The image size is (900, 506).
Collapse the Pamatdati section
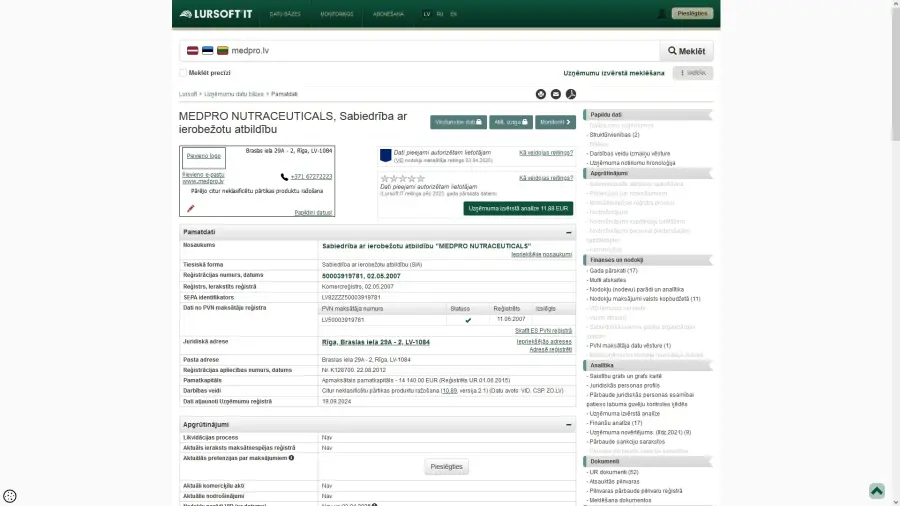click(568, 232)
